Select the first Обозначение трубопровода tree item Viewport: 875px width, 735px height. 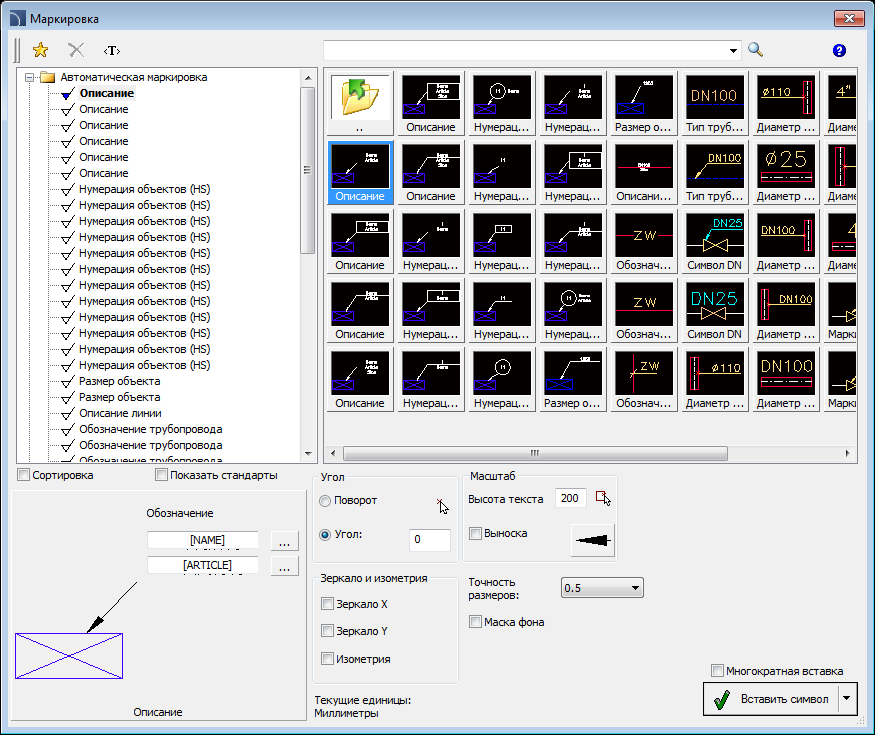pyautogui.click(x=151, y=429)
